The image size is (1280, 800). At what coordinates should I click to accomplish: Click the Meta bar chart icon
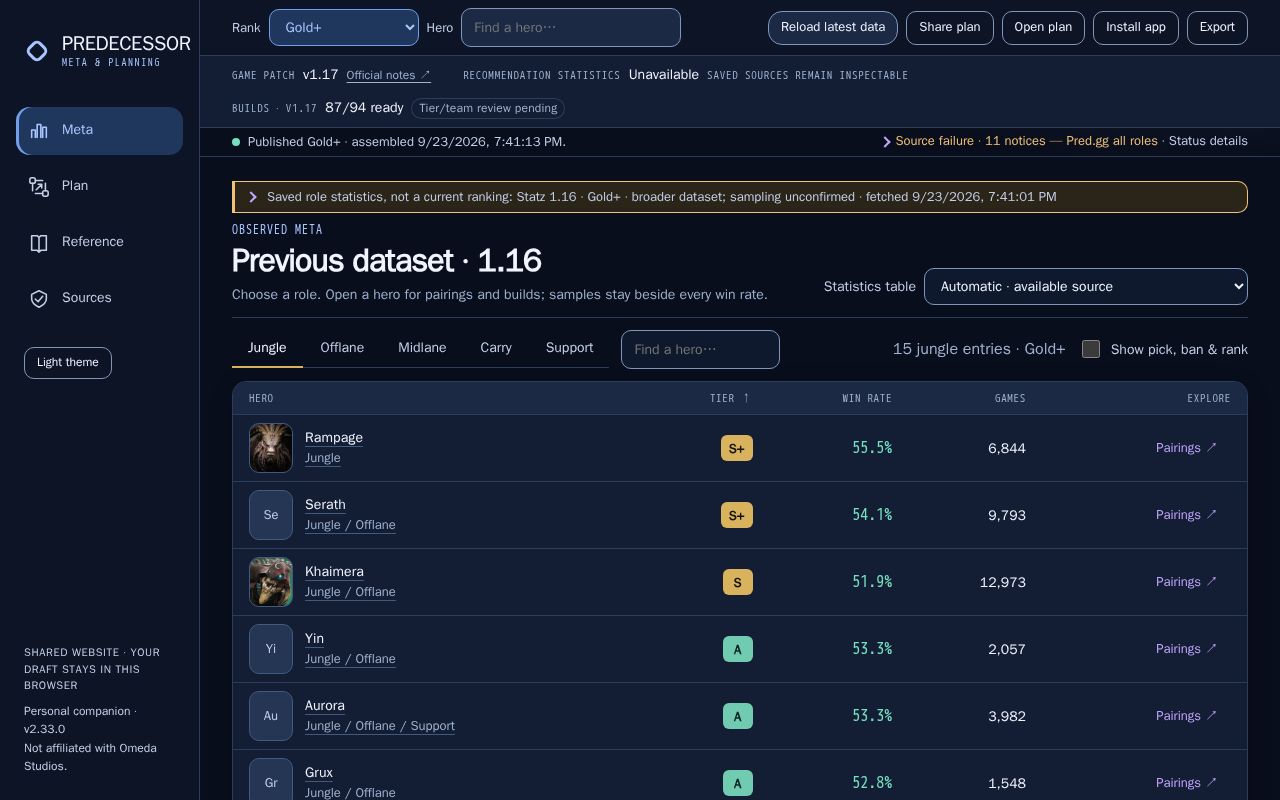point(39,130)
